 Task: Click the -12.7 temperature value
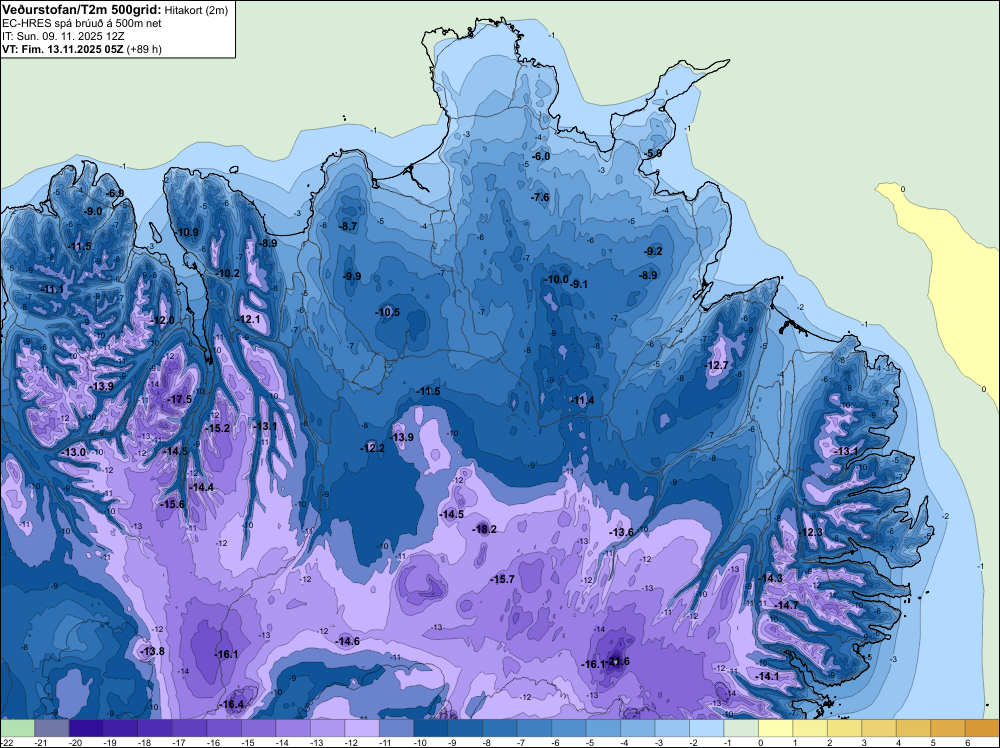[716, 365]
